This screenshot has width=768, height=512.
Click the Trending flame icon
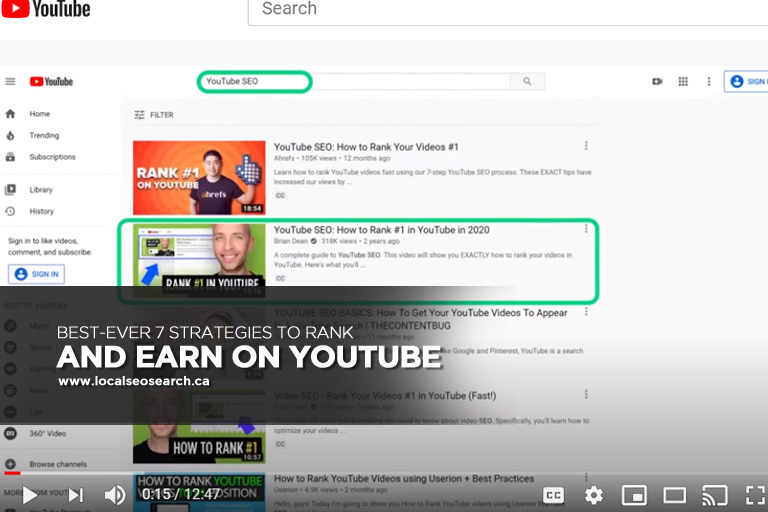[10, 135]
